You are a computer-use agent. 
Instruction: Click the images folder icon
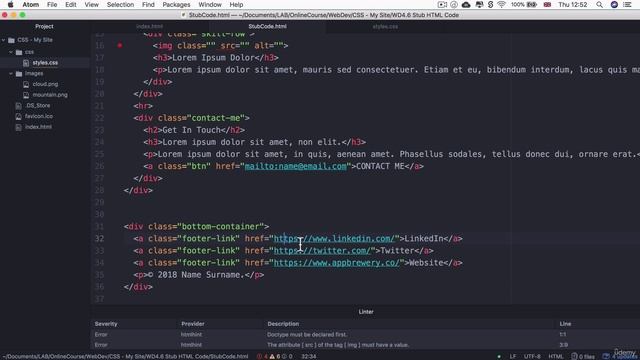click(19, 73)
